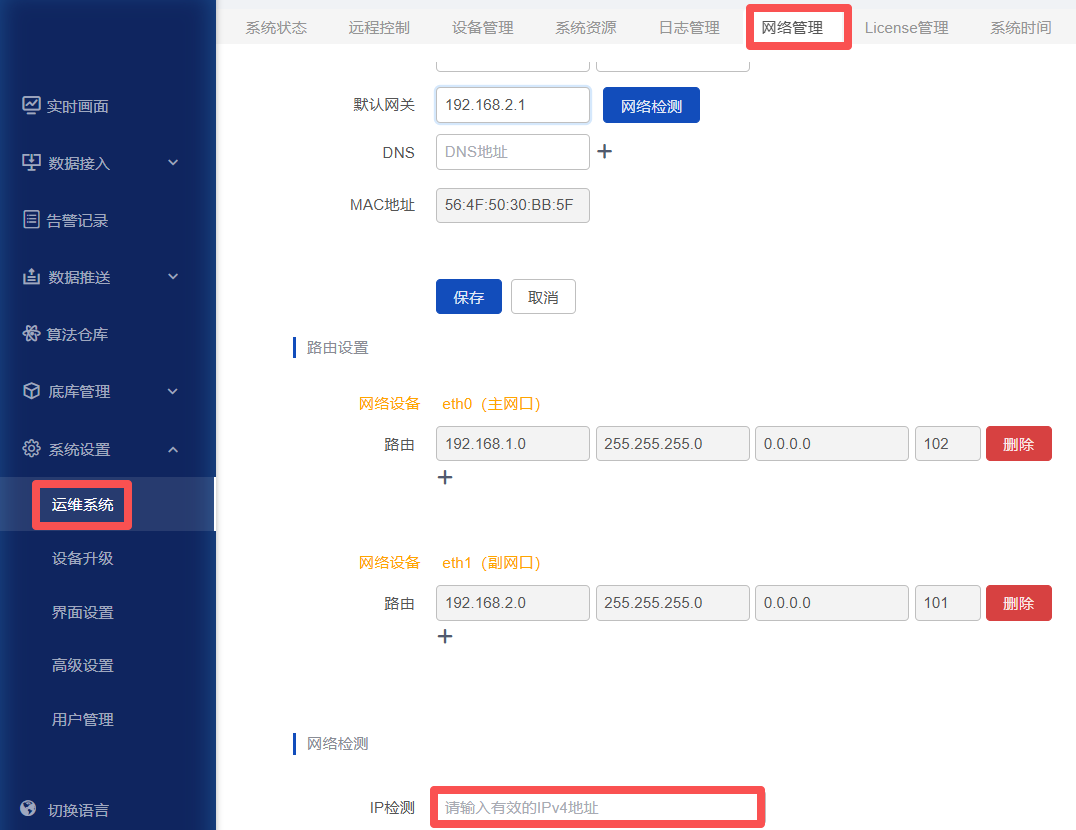1076x830 pixels.
Task: Click the 取消 cancel button
Action: 543,297
